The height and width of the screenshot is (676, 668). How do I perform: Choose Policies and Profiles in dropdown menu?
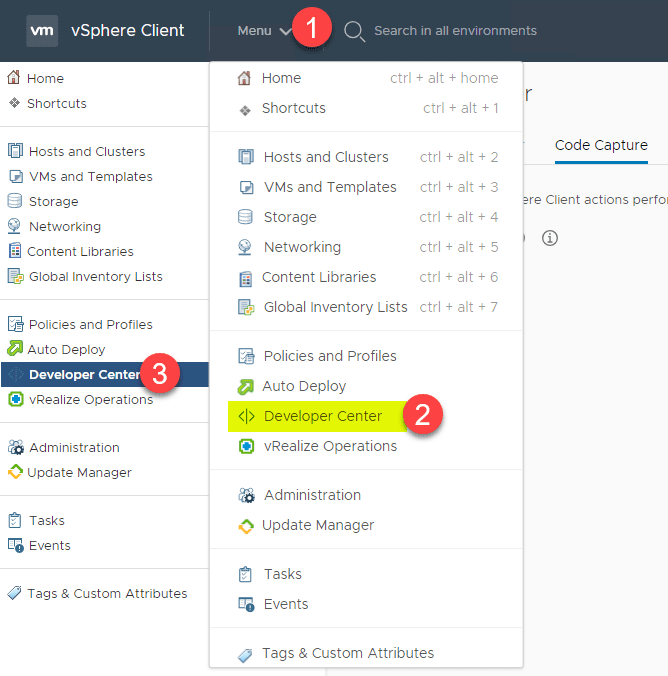point(367,356)
